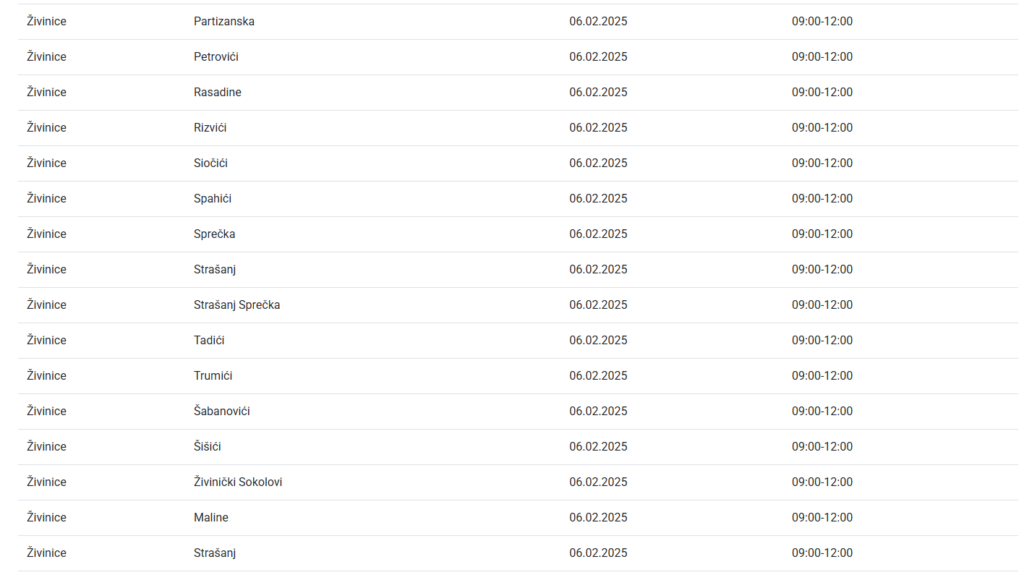The width and height of the screenshot is (1024, 575).
Task: Click on the Rasadine row name
Action: pos(217,92)
